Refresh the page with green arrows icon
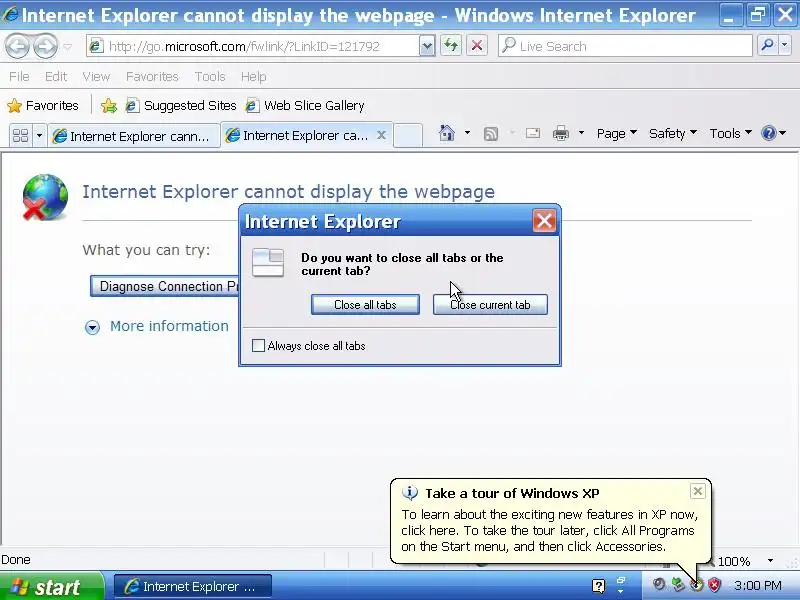This screenshot has height=600, width=800. 451,46
